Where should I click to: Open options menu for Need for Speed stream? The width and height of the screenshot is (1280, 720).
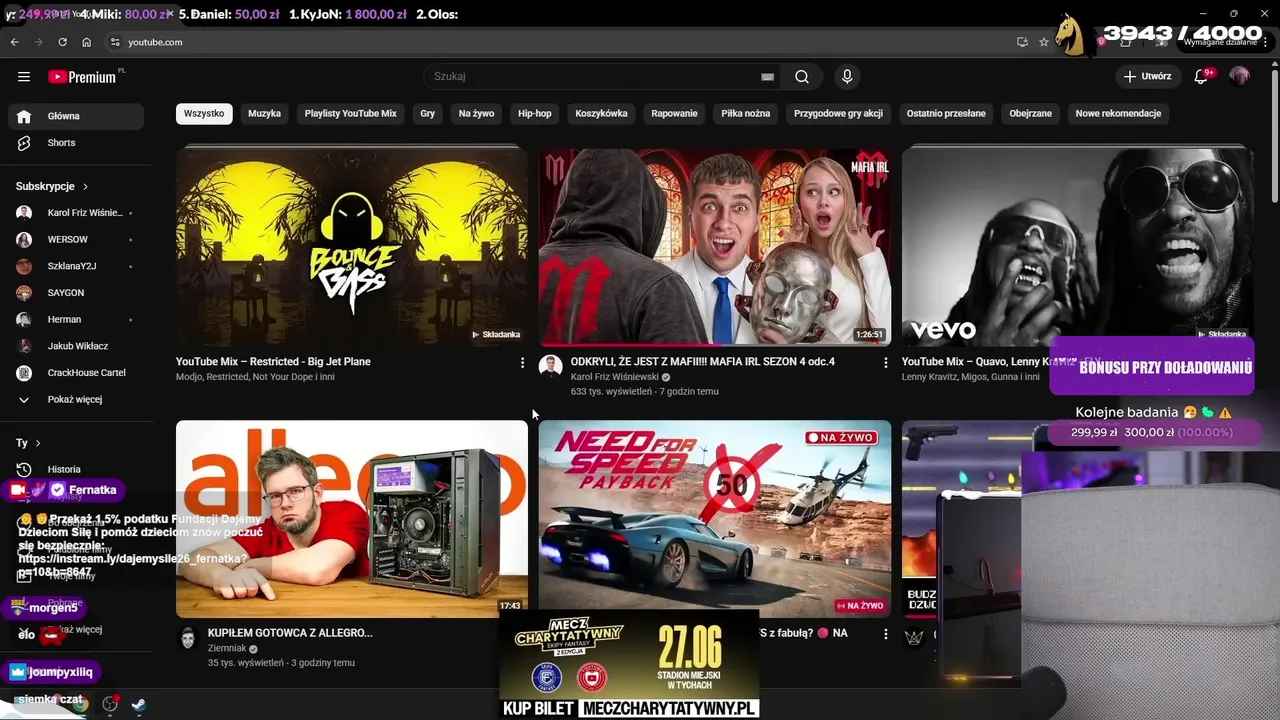[x=885, y=634]
